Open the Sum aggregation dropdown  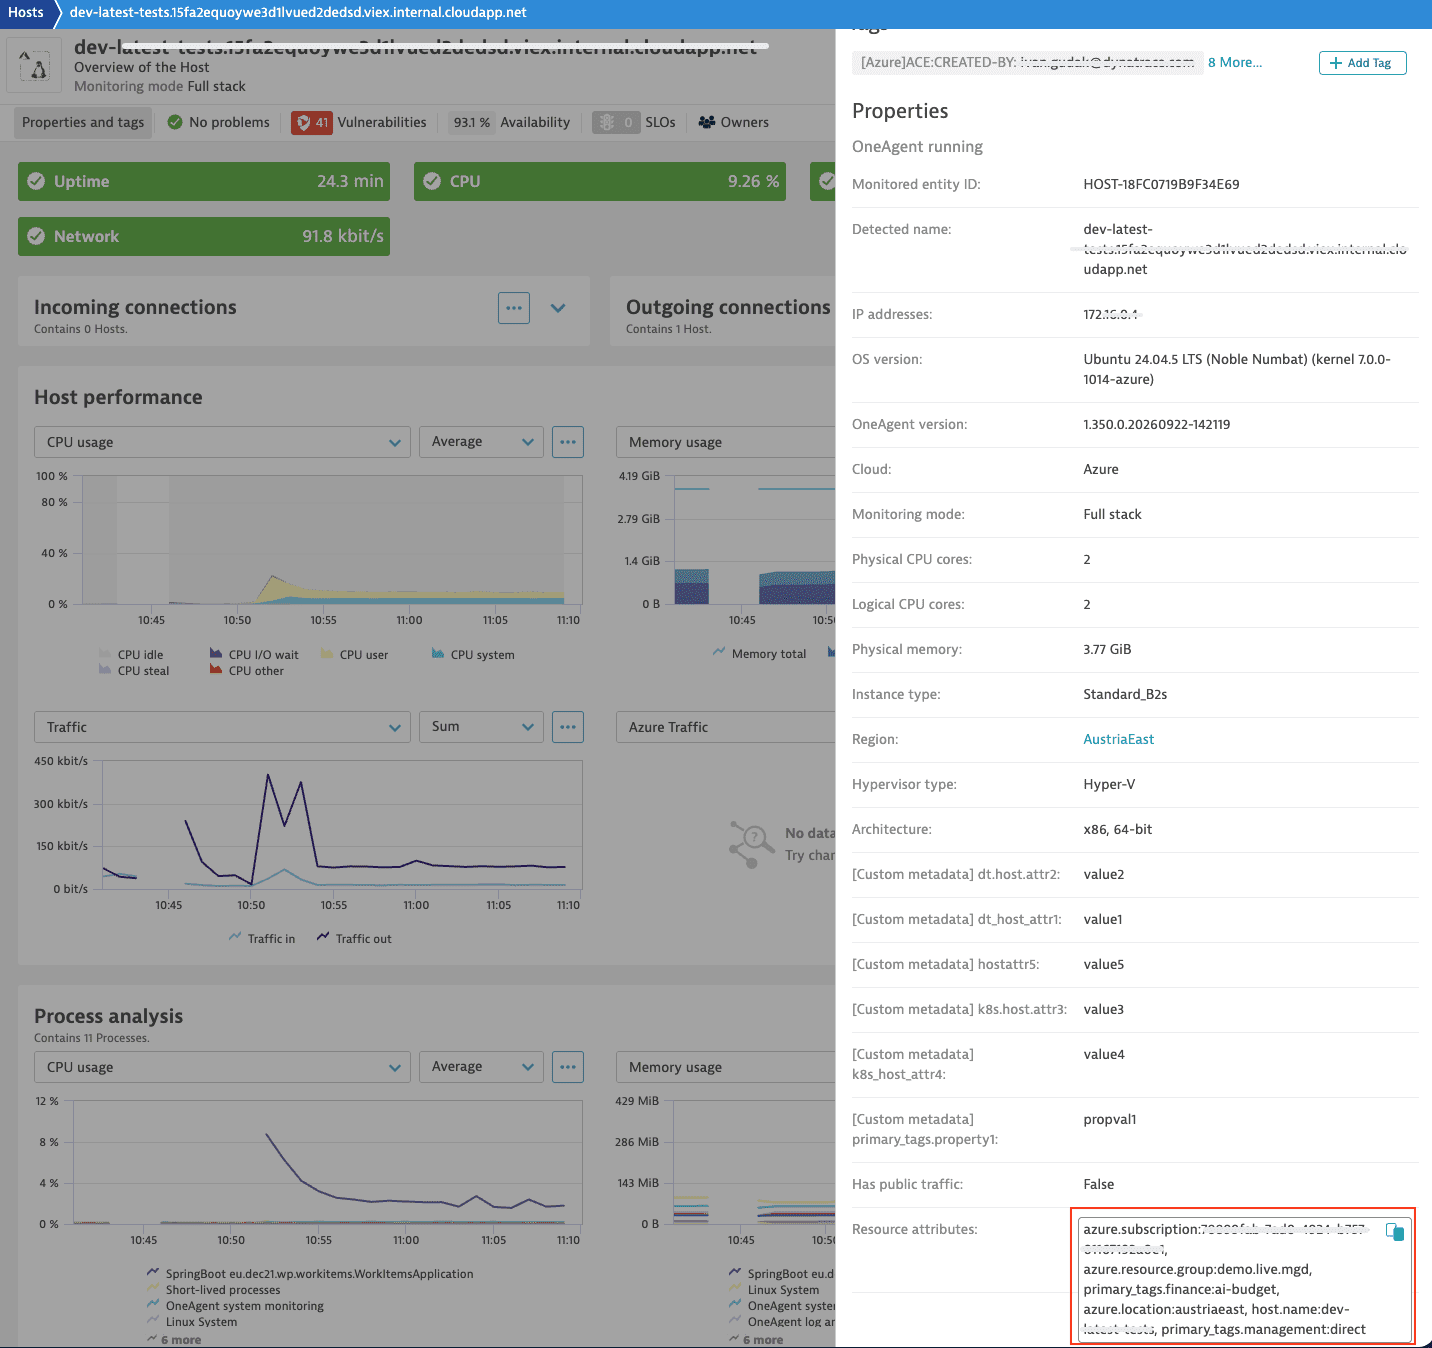[481, 727]
